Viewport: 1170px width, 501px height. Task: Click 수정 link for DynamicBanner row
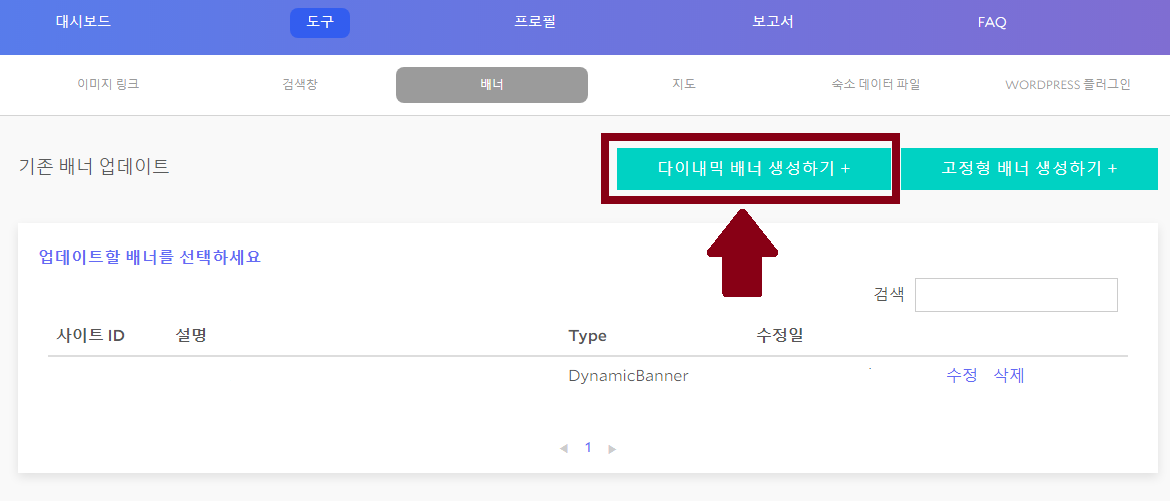pos(961,376)
